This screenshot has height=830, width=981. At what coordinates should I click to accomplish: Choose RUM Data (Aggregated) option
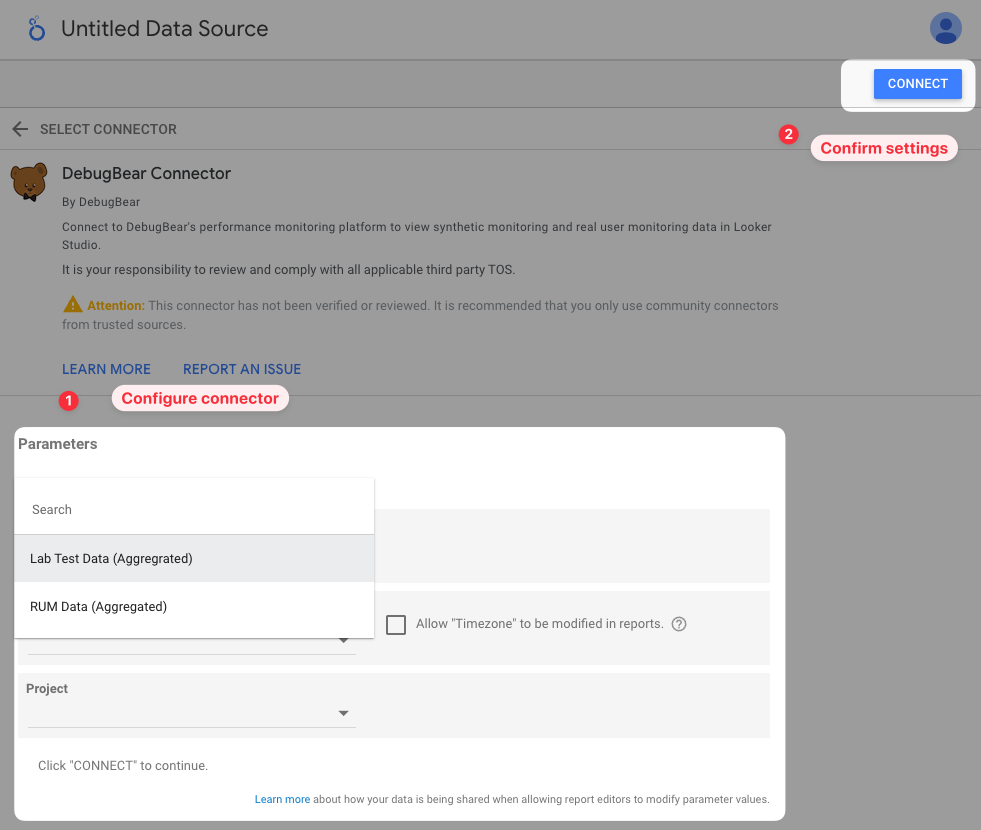[x=194, y=607]
